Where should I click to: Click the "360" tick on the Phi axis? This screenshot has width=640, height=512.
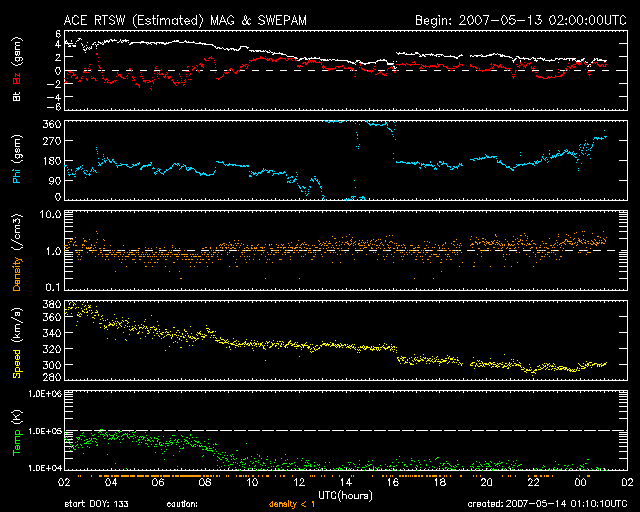[52, 124]
